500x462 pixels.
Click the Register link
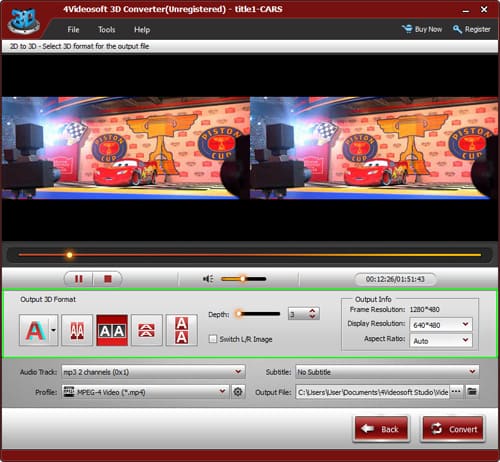[x=472, y=29]
